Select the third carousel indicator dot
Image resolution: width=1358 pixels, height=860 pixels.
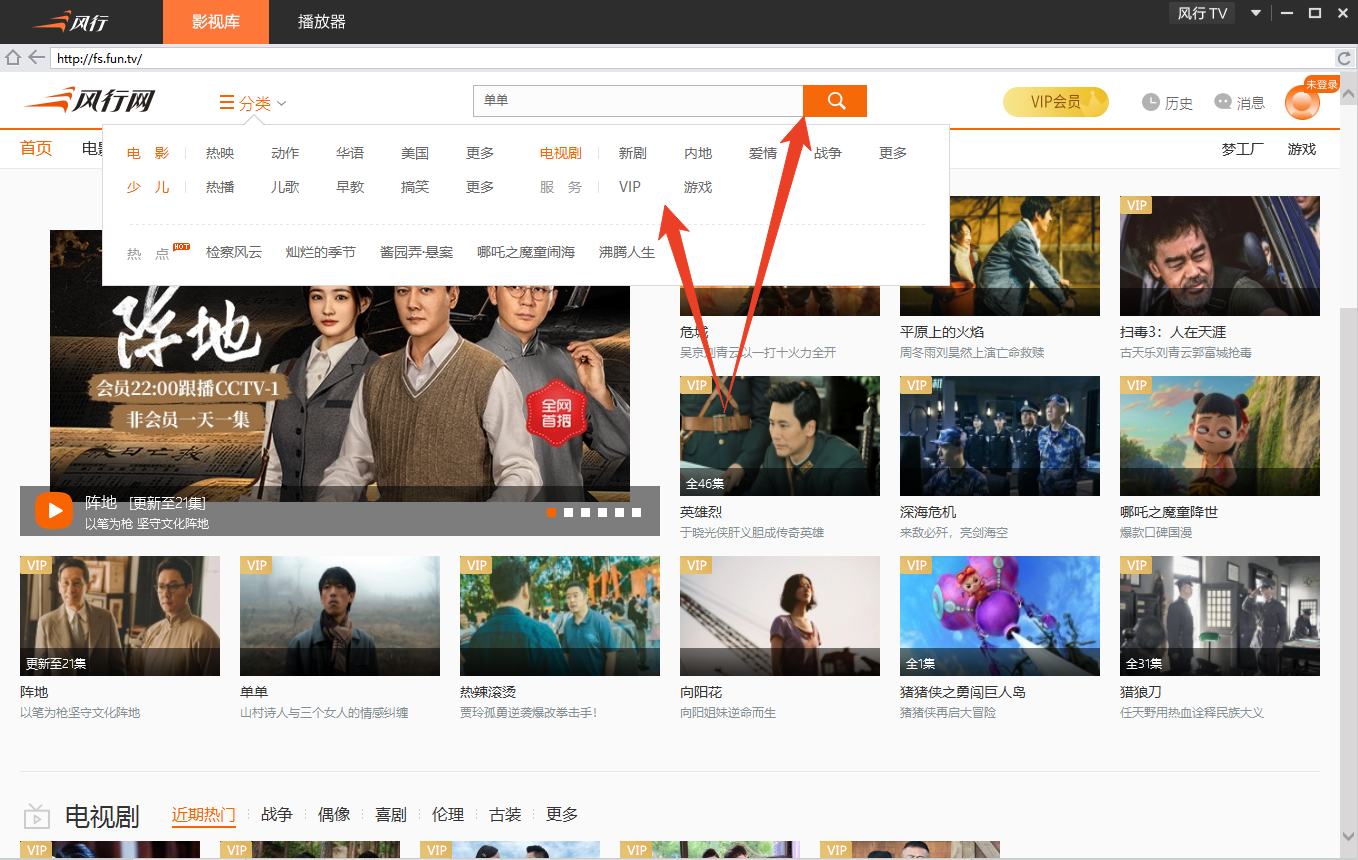[585, 512]
